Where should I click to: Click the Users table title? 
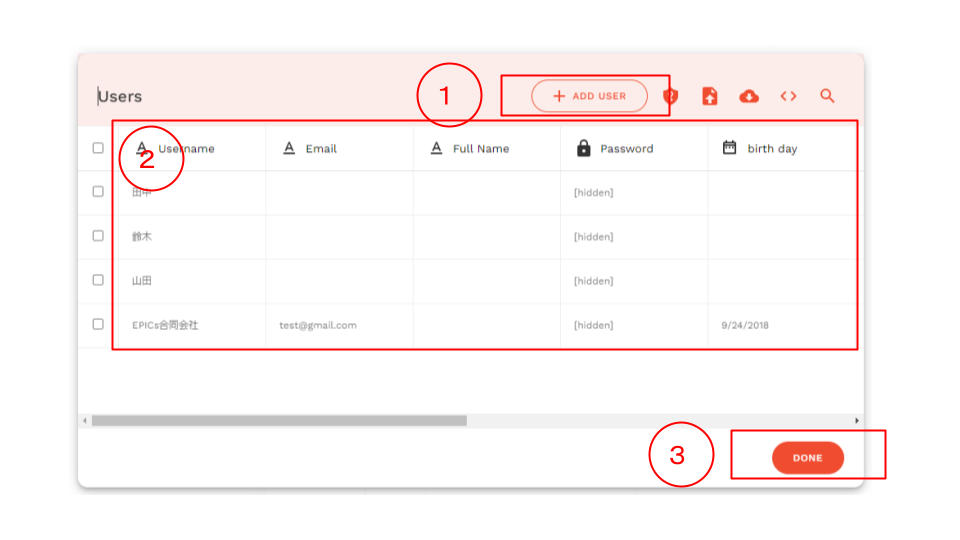coord(120,96)
